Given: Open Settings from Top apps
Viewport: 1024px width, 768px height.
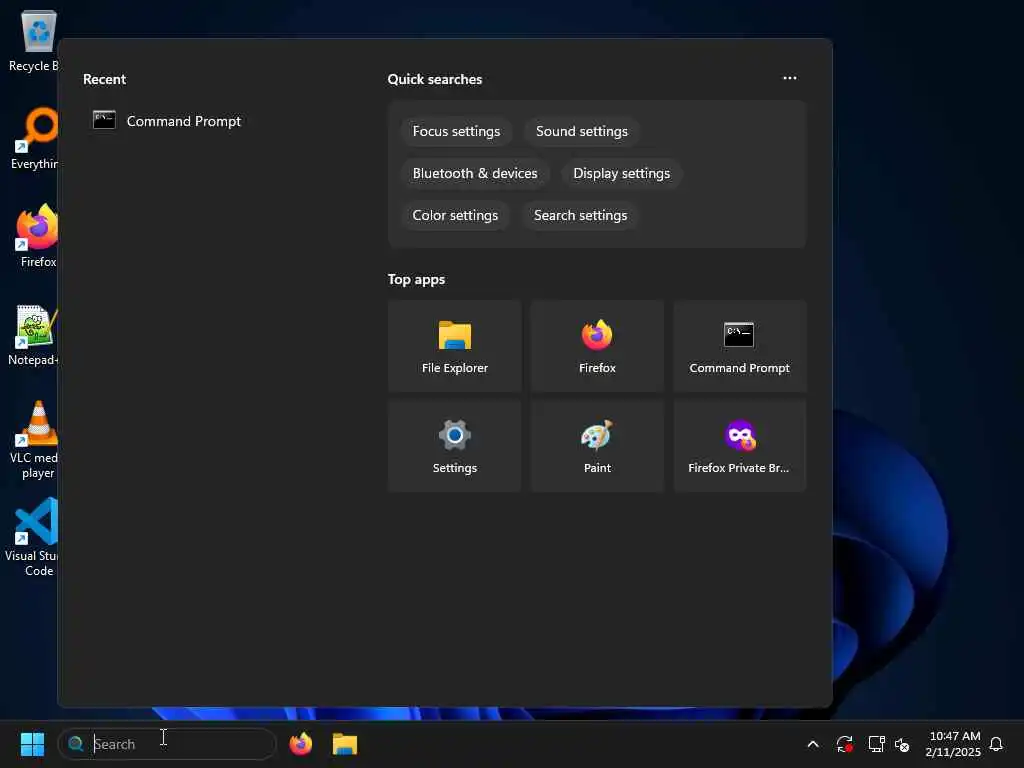Looking at the screenshot, I should [455, 446].
